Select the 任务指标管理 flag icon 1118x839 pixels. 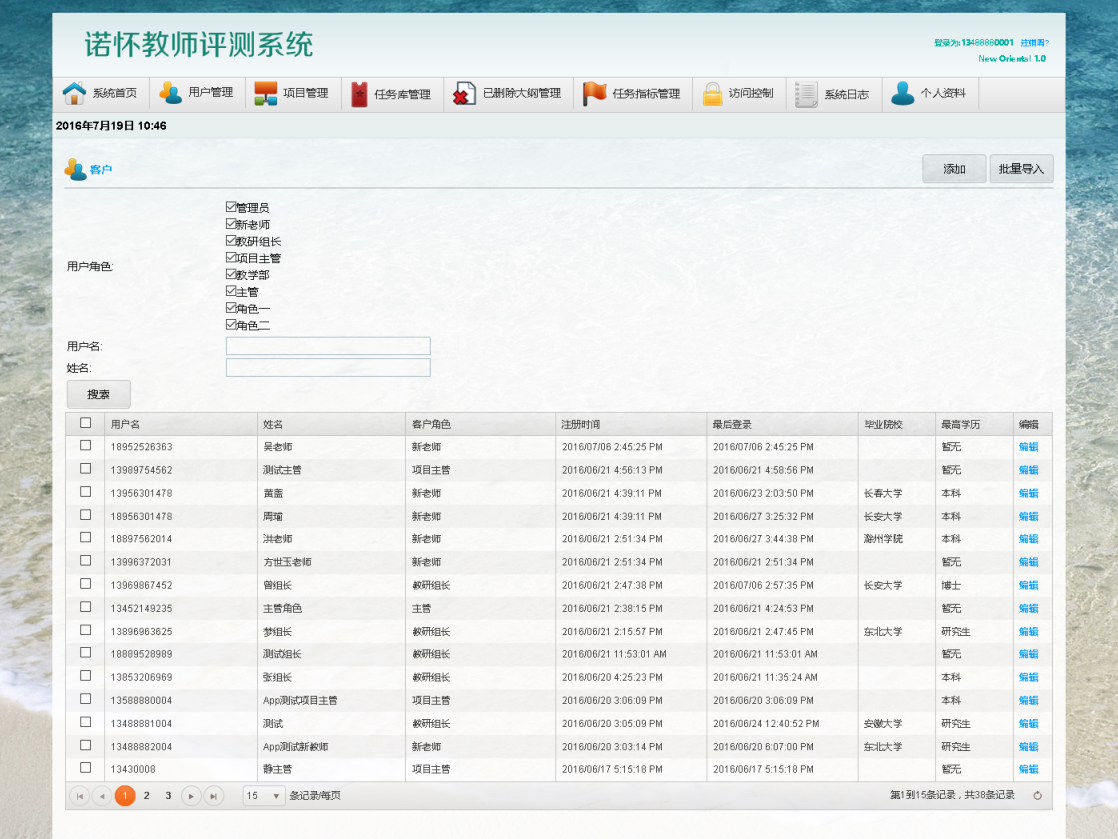[x=593, y=93]
